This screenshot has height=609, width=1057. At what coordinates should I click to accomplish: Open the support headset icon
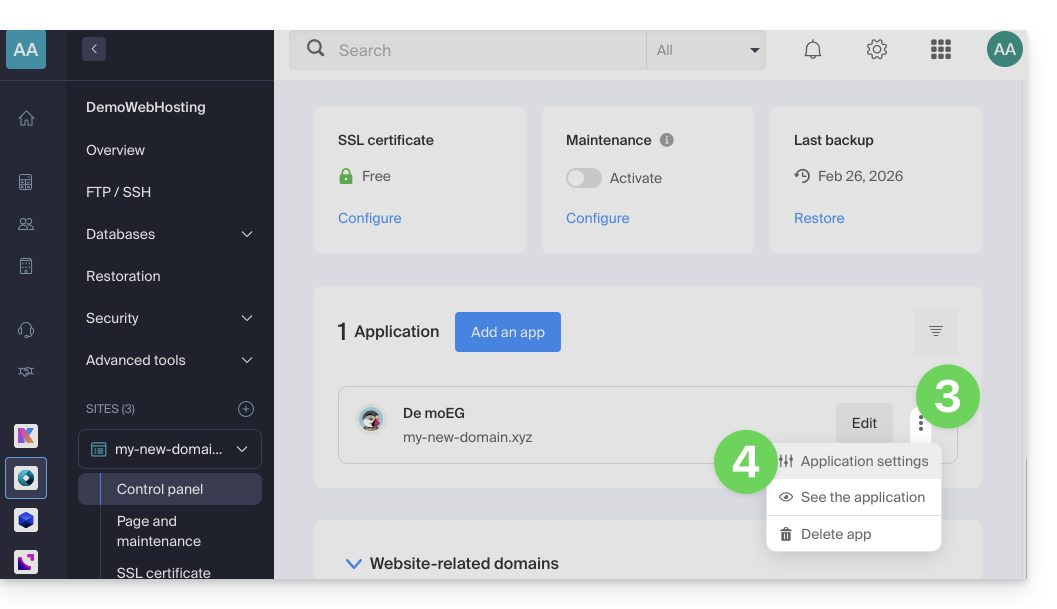pyautogui.click(x=26, y=330)
